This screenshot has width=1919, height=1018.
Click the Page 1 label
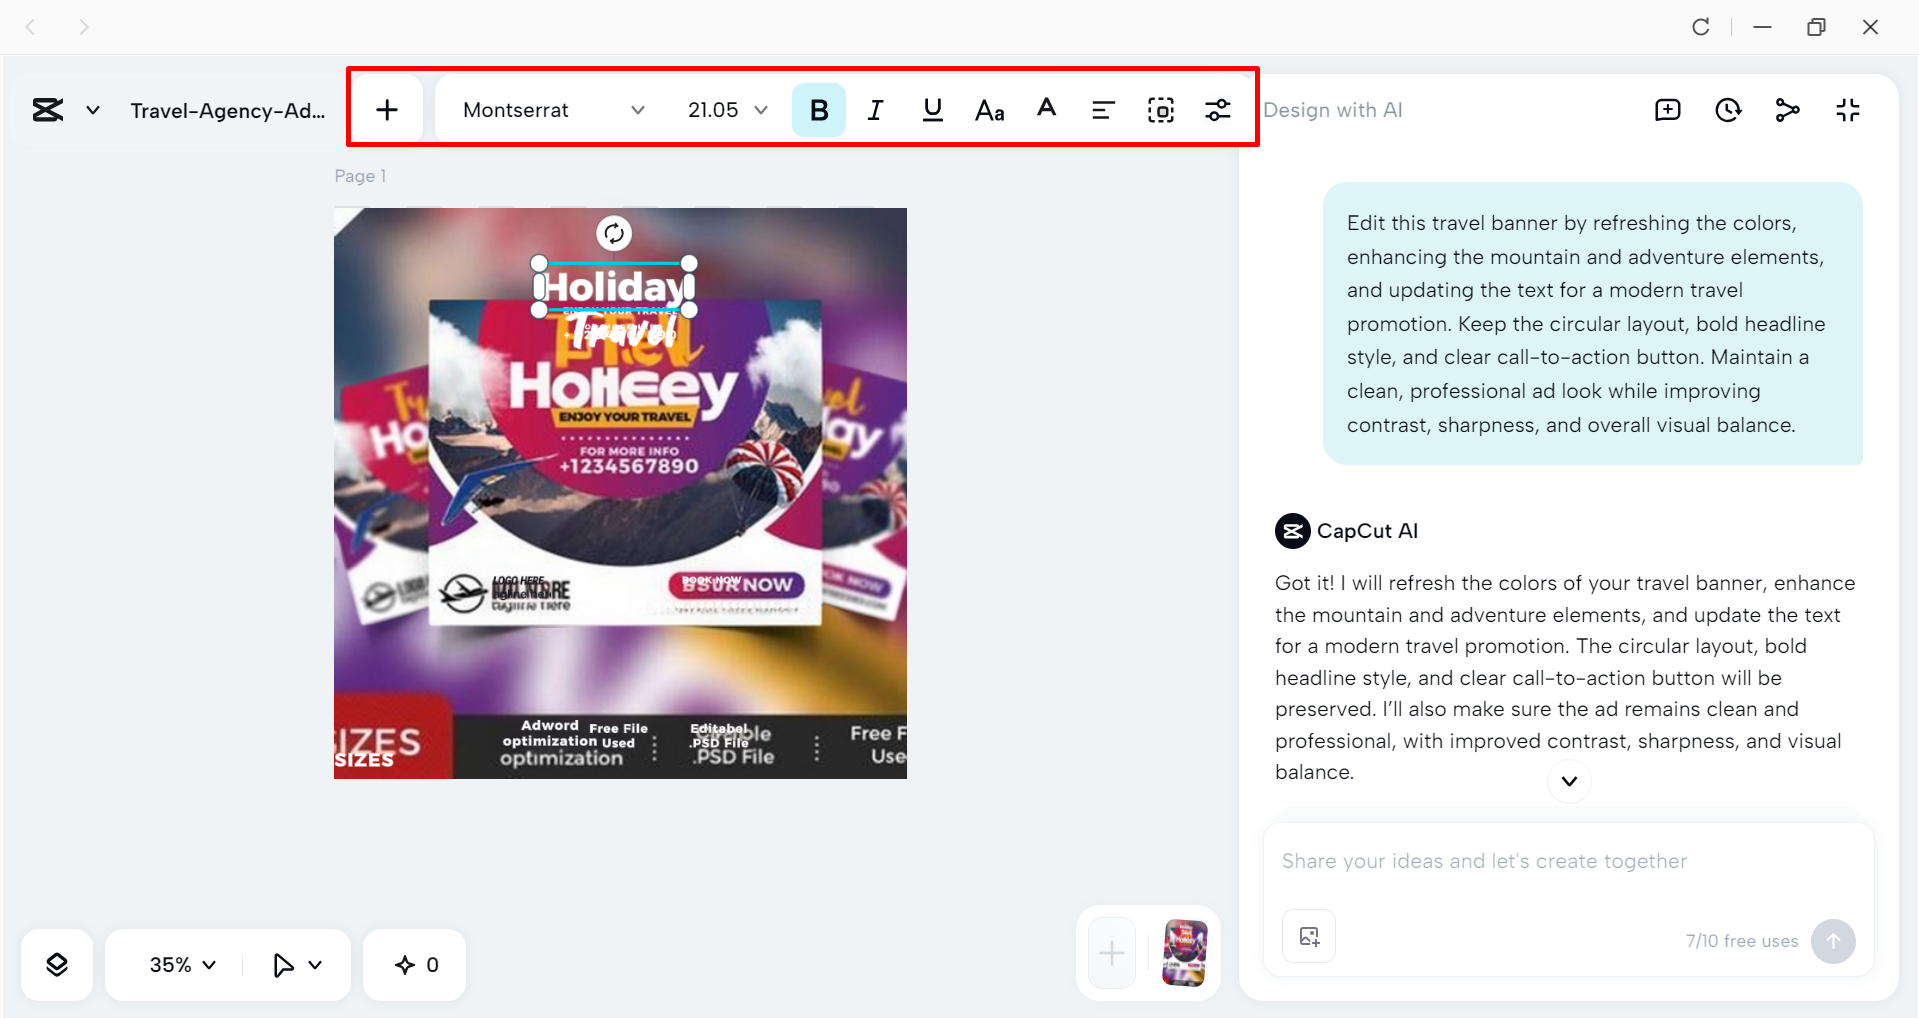point(360,176)
